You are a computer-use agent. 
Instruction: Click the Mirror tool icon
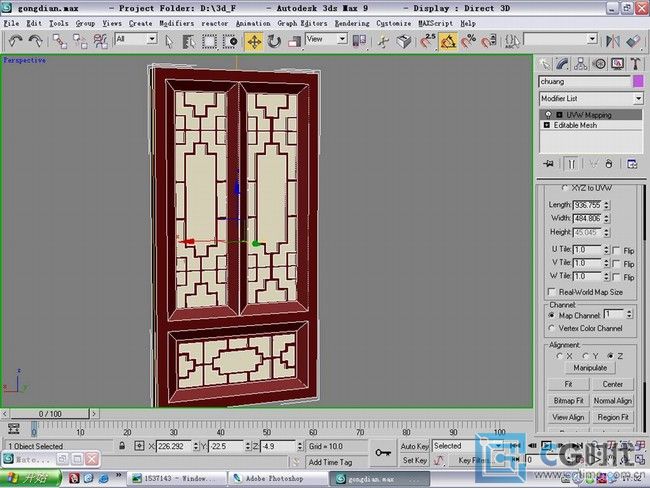[613, 41]
